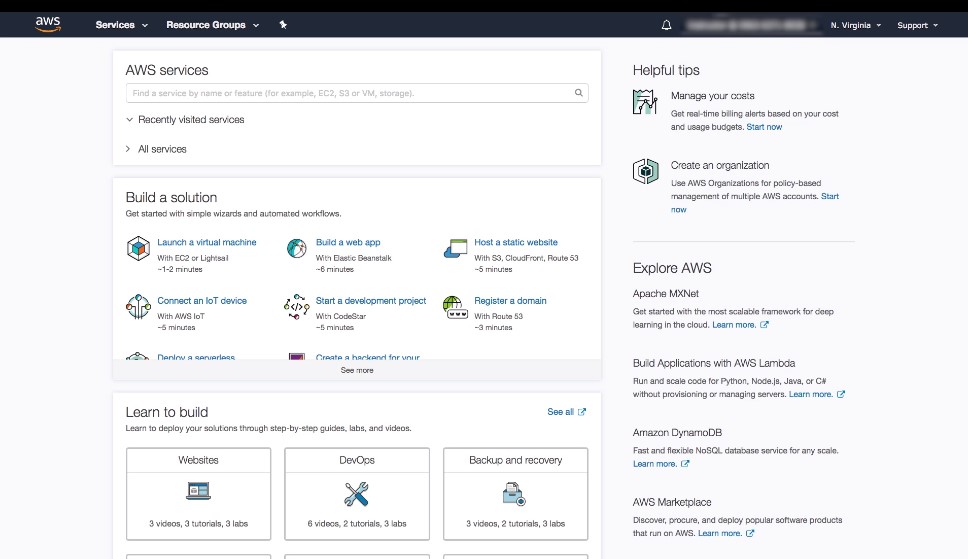
Task: Open the Resource Groups dropdown
Action: click(x=212, y=25)
